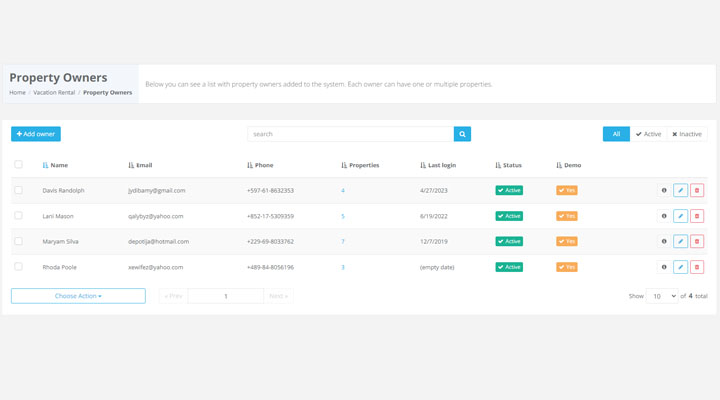Click the (empty date) last login cell

point(437,267)
